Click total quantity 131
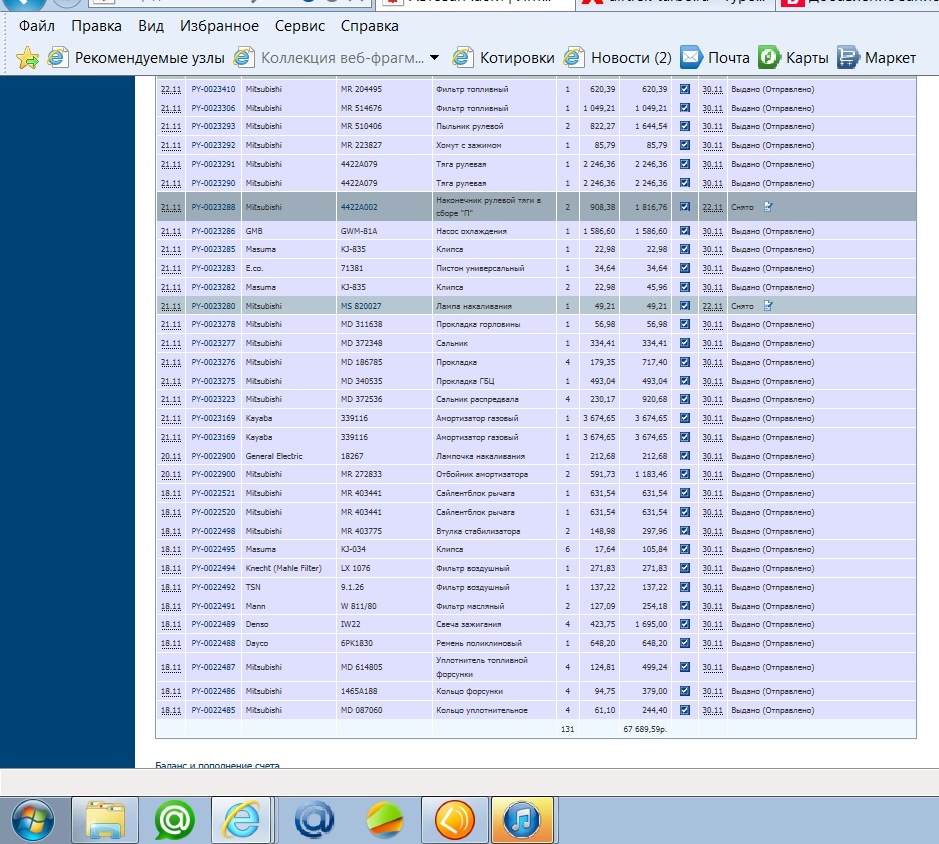The width and height of the screenshot is (939, 844). pos(567,729)
